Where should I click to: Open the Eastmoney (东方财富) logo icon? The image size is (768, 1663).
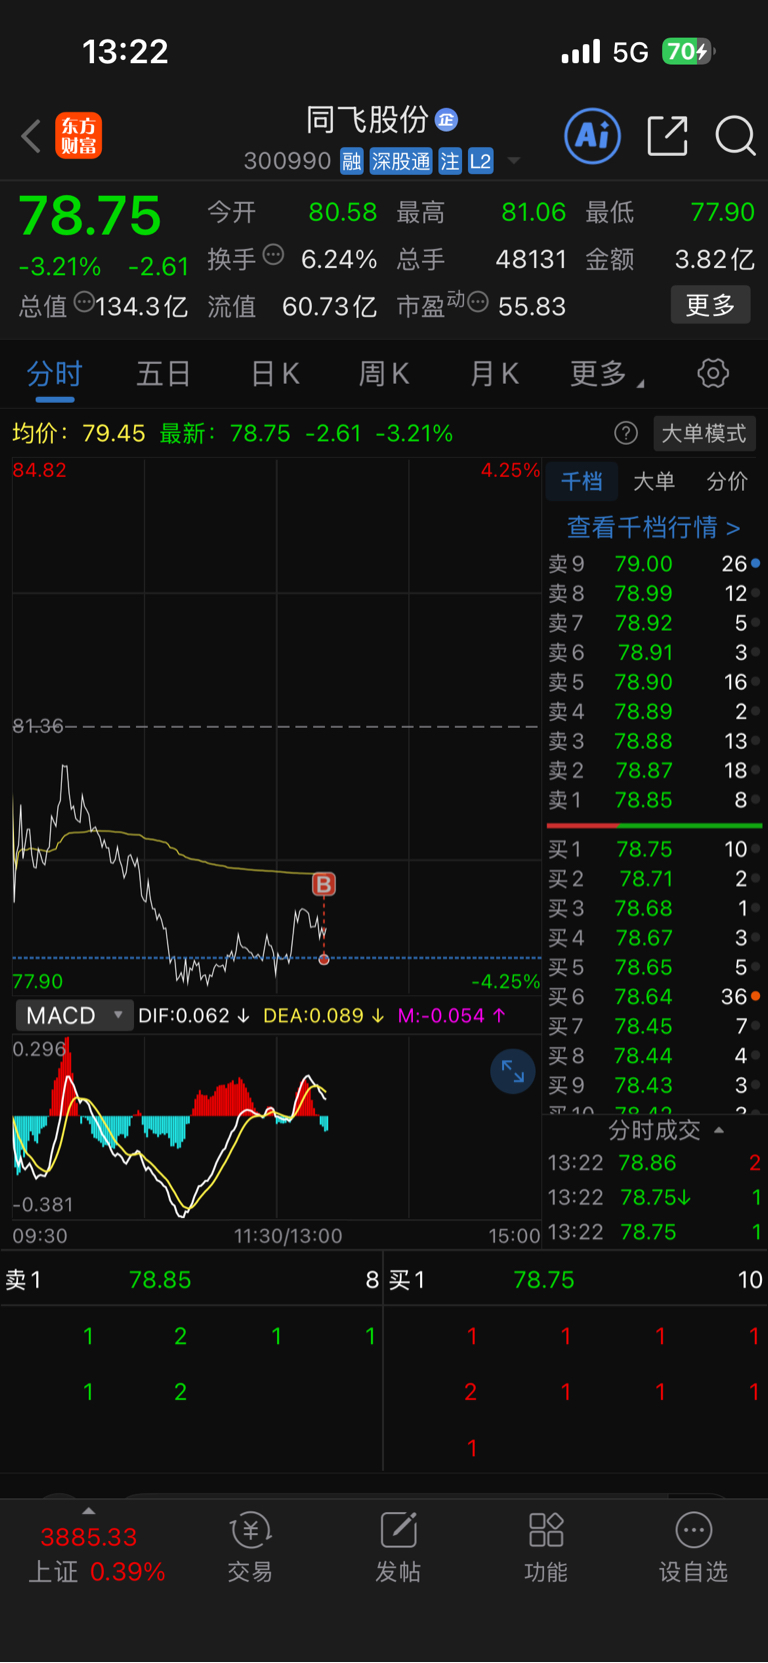[78, 136]
